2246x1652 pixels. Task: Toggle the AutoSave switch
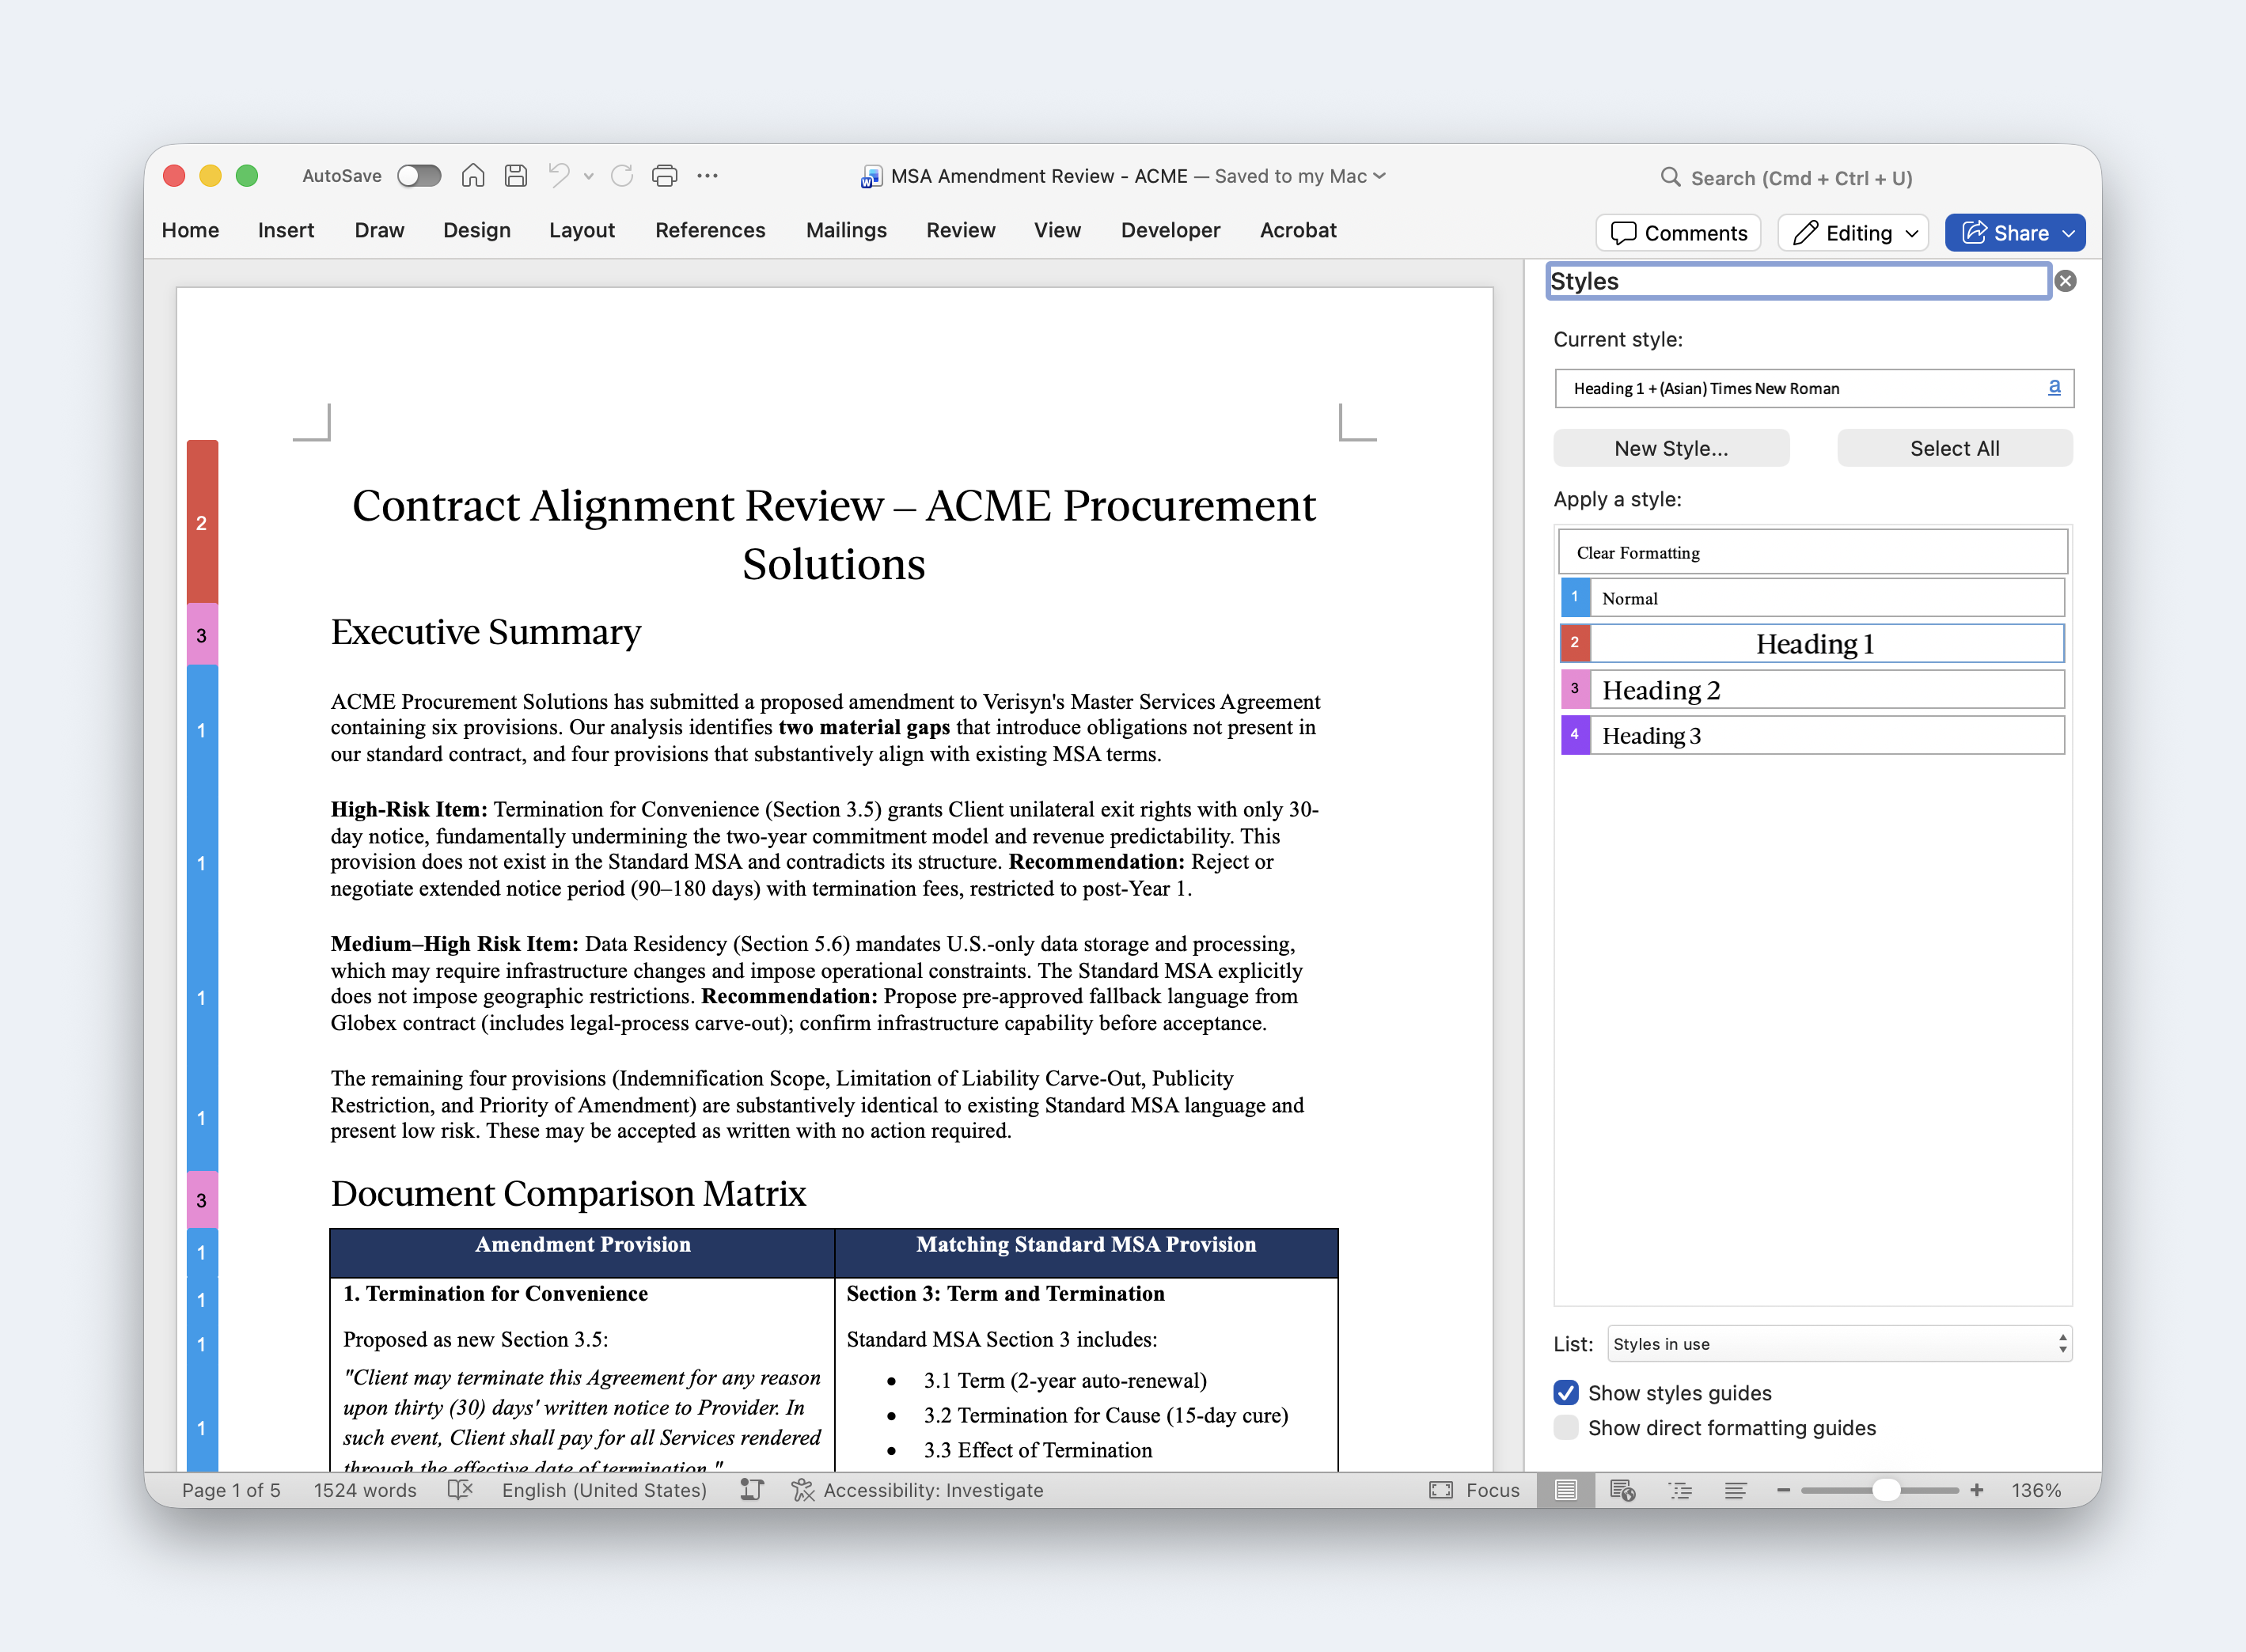(419, 176)
